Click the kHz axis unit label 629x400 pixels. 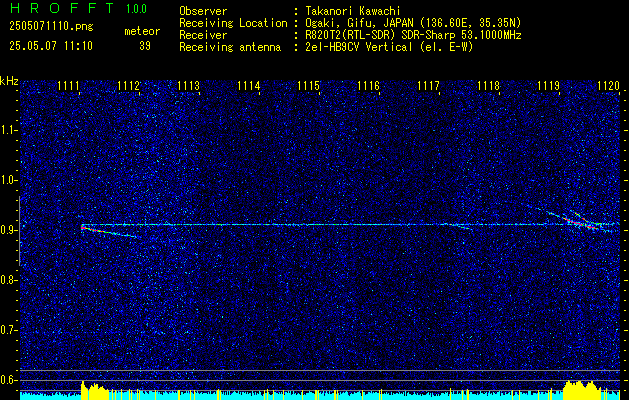(x=9, y=81)
